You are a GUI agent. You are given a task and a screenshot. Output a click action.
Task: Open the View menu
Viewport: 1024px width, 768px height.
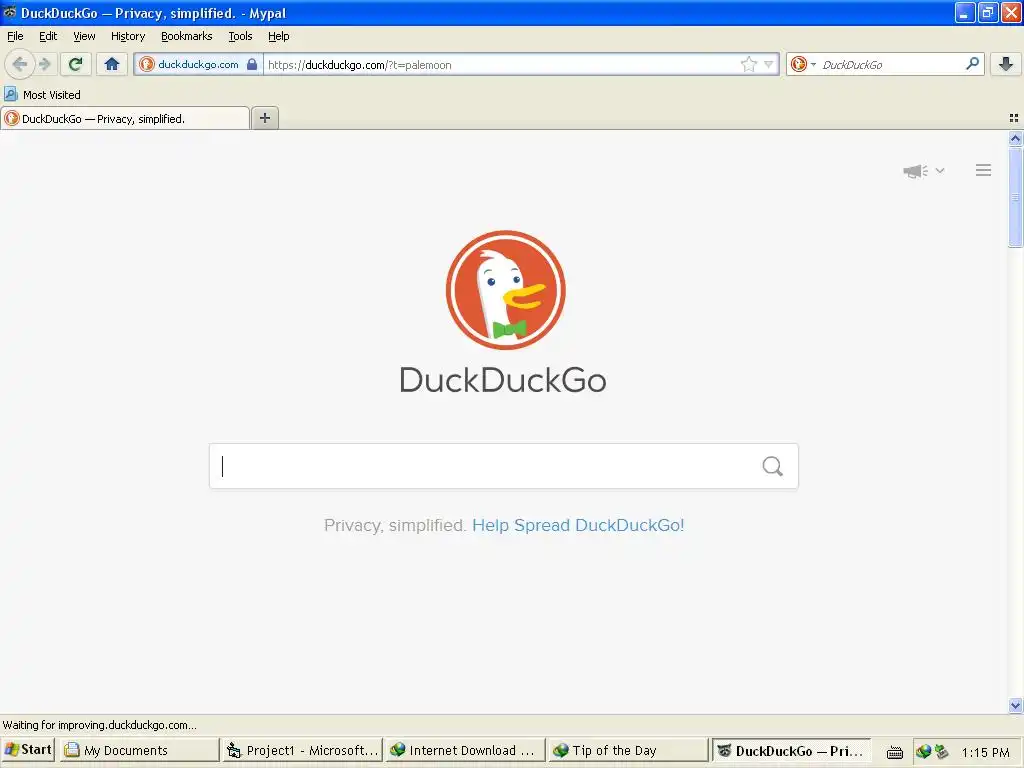[x=84, y=36]
